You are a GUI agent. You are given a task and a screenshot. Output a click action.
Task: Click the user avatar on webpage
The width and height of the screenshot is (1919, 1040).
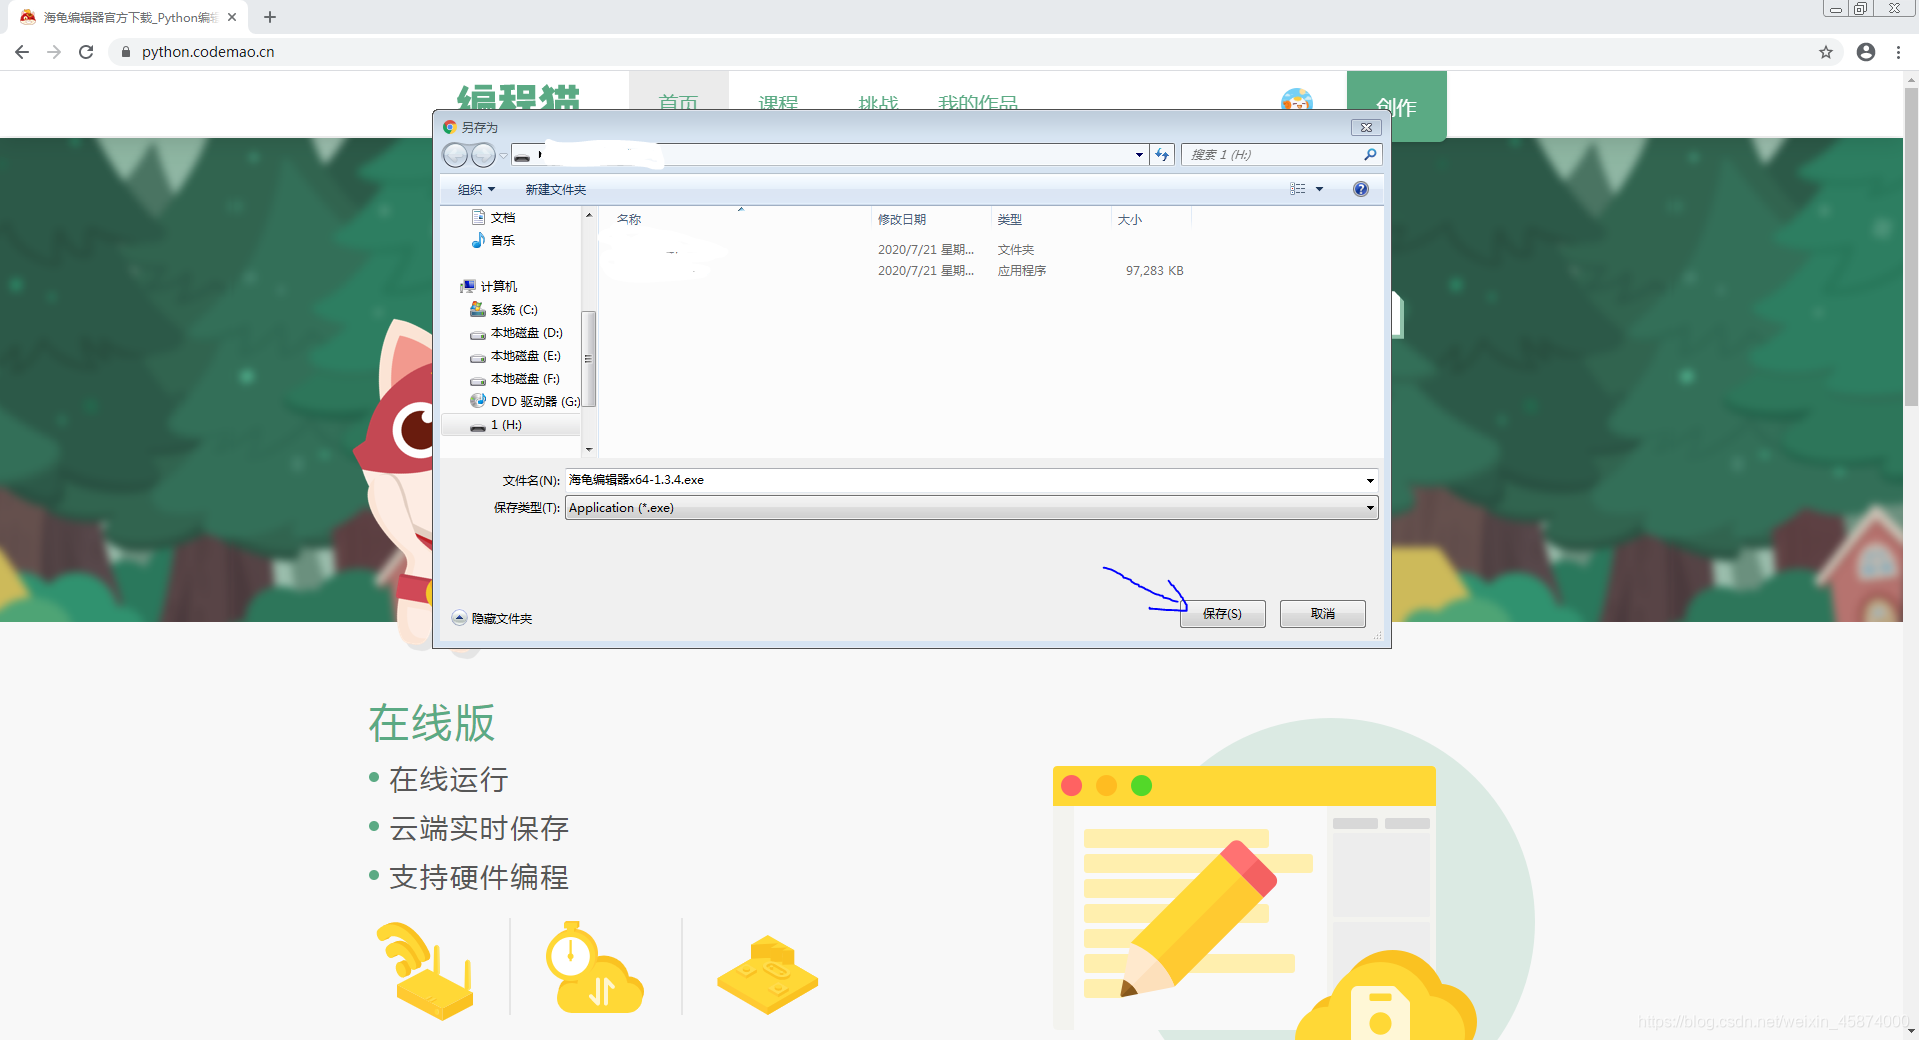click(1297, 101)
